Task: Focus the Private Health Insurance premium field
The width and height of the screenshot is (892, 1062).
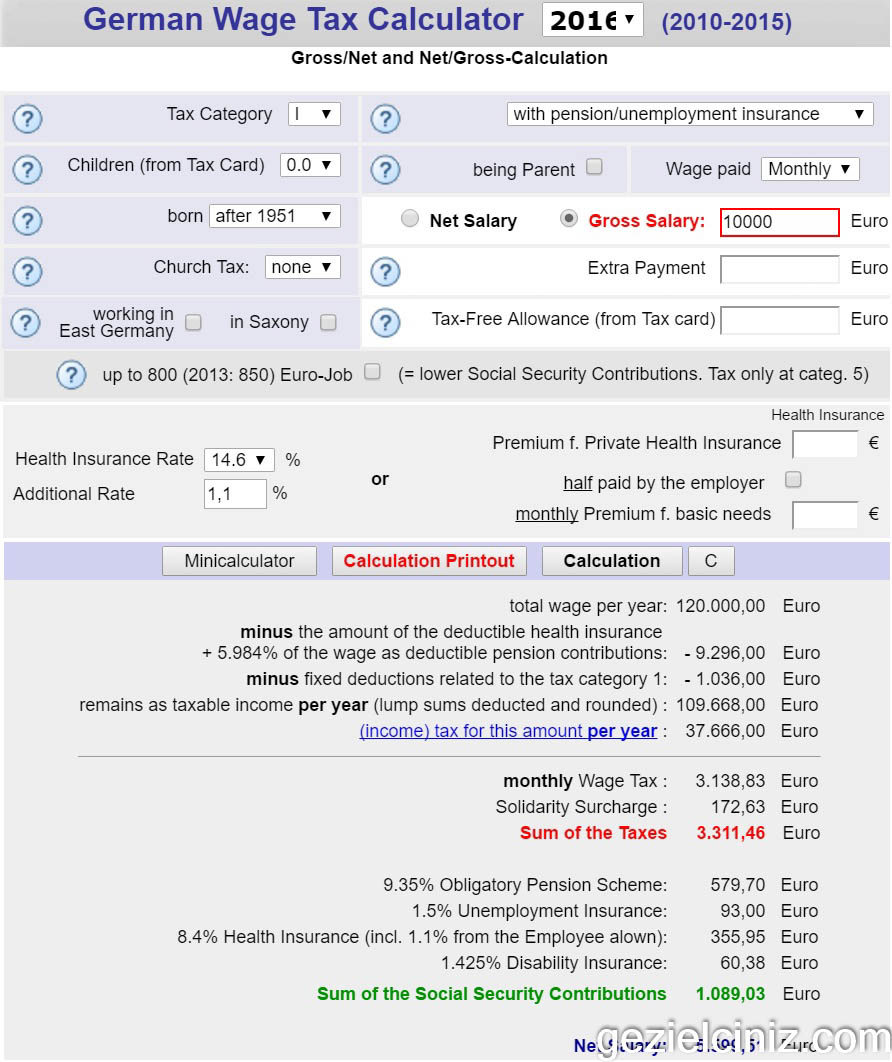Action: 825,444
